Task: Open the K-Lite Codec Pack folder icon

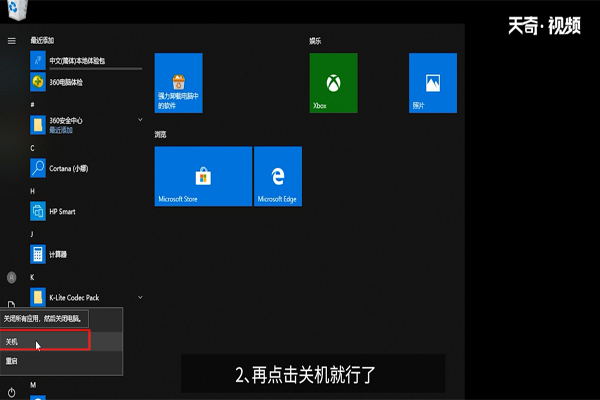Action: [x=38, y=297]
